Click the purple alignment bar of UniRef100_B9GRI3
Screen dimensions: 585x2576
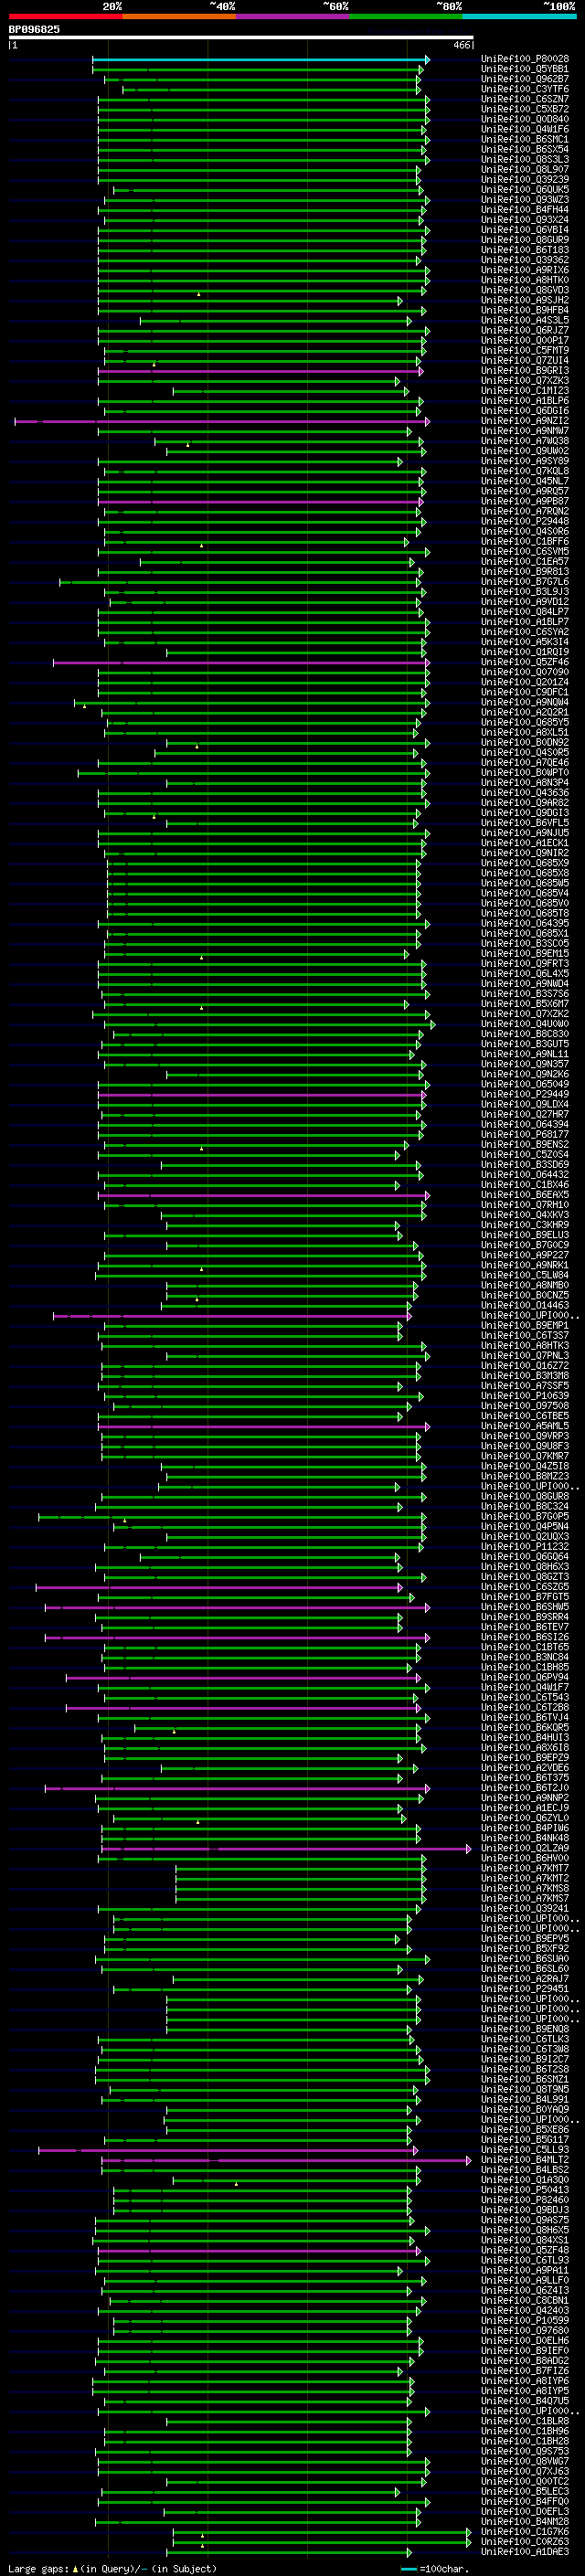(x=261, y=371)
